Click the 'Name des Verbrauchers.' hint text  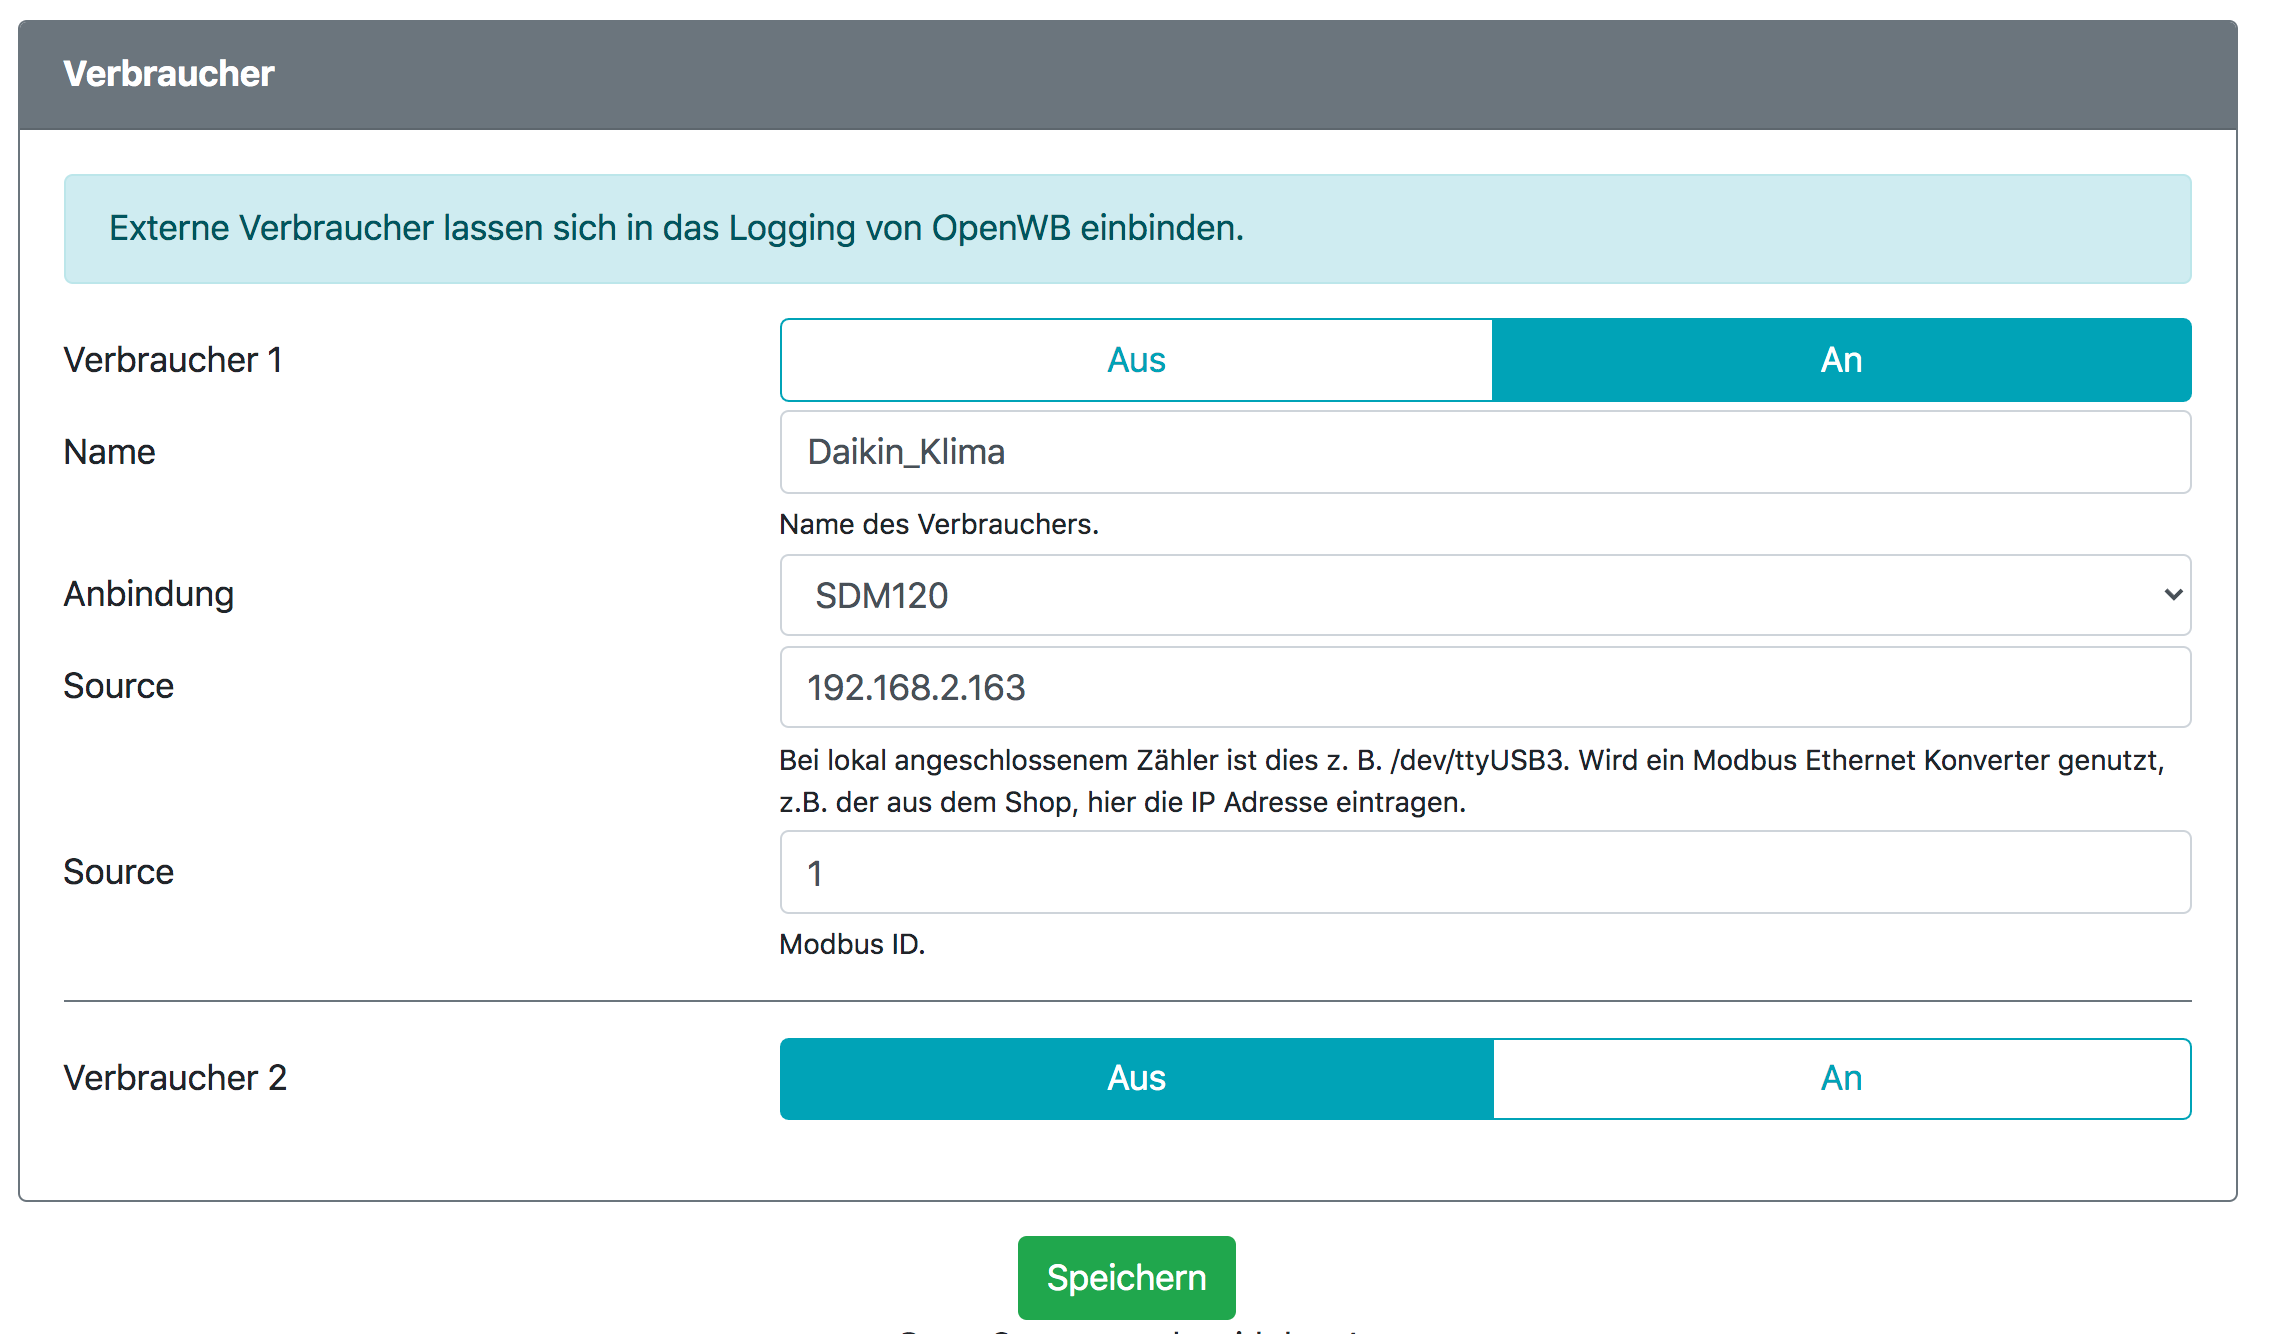pyautogui.click(x=938, y=524)
